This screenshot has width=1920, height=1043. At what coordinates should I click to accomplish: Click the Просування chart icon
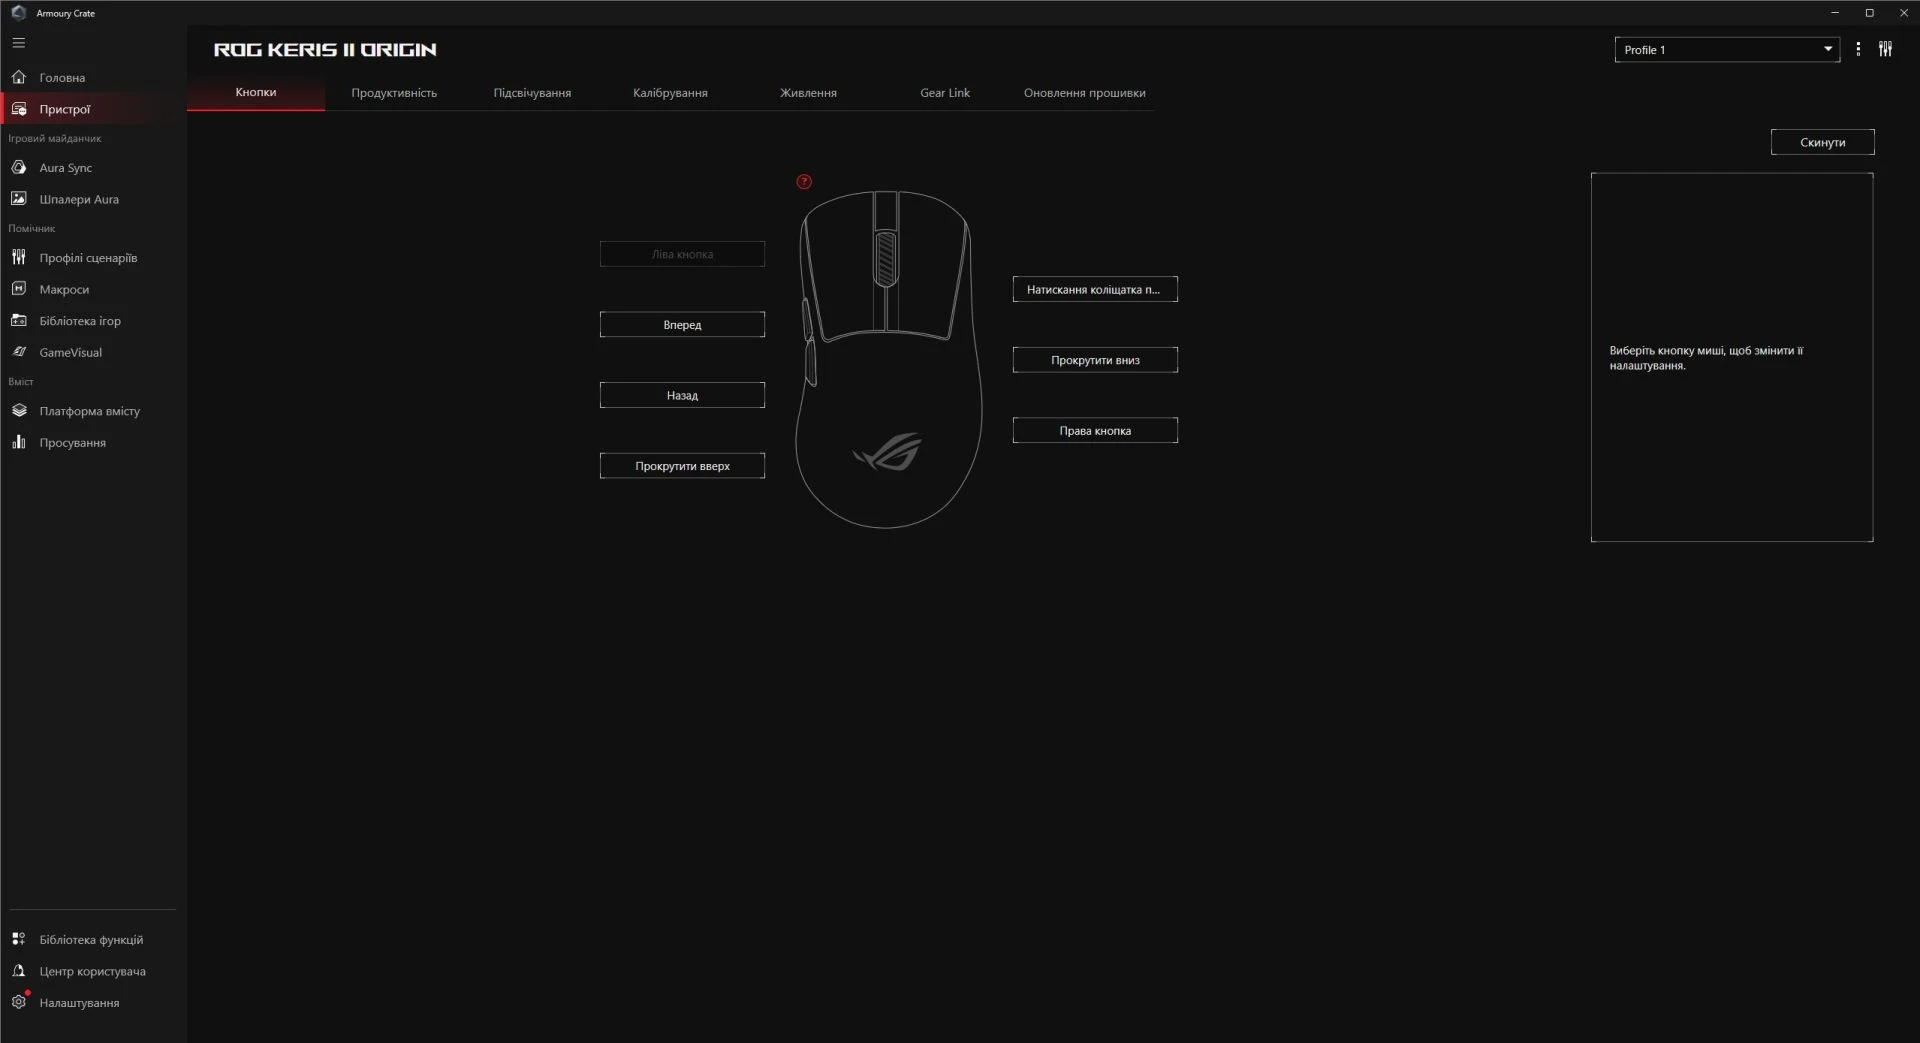pyautogui.click(x=18, y=442)
